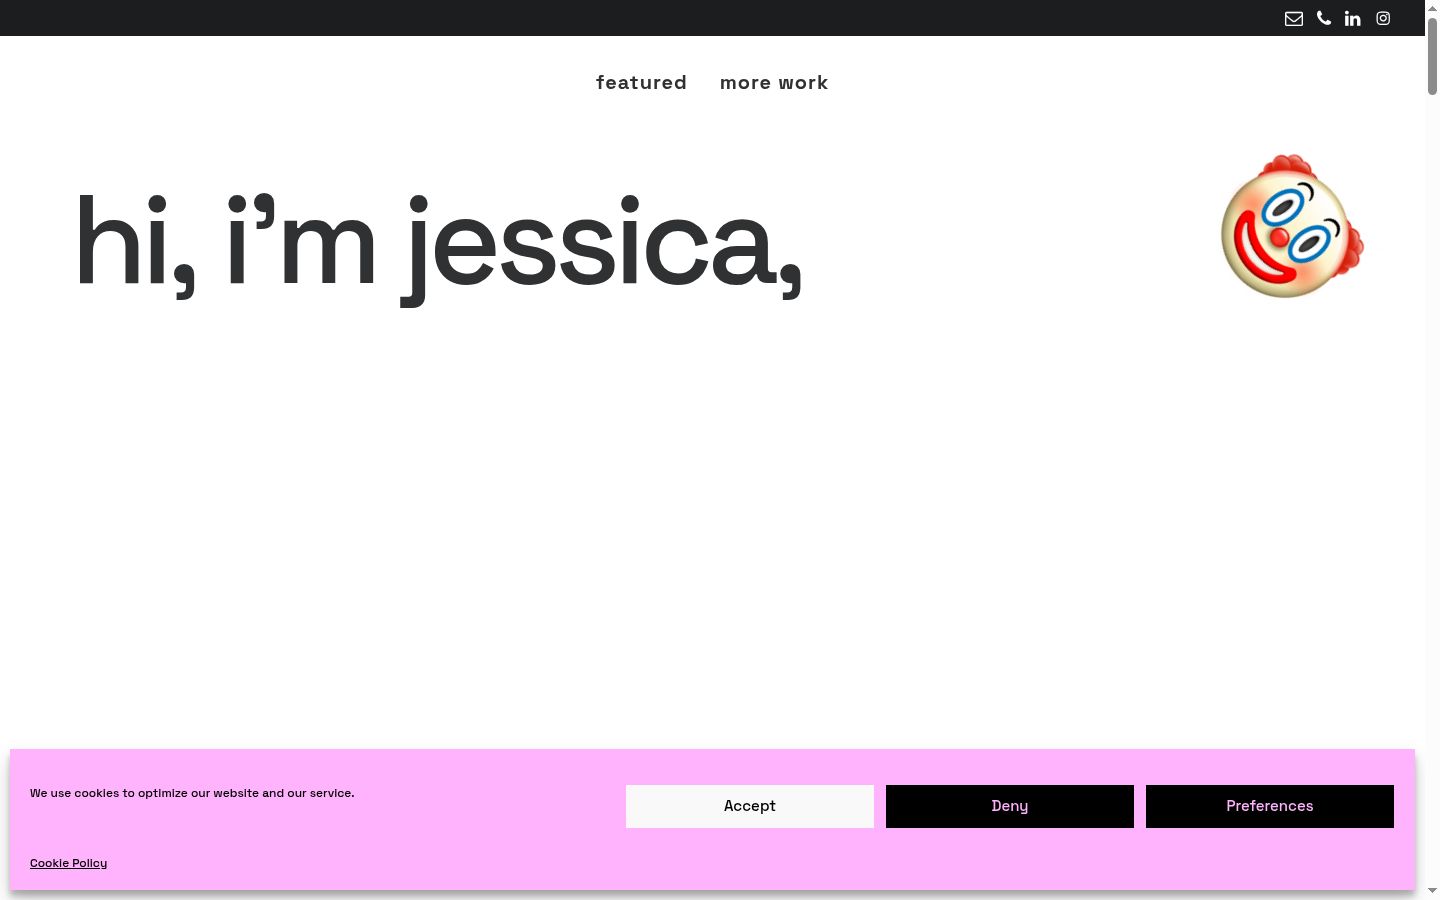Viewport: 1440px width, 900px height.
Task: Click the scrollbar down arrow
Action: pos(1432,890)
